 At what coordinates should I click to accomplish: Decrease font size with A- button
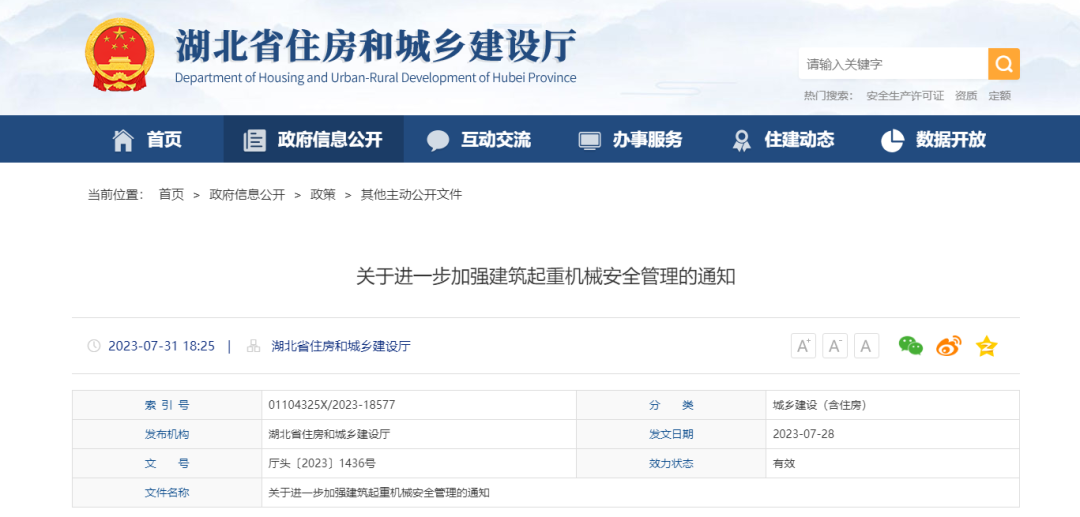click(x=835, y=346)
